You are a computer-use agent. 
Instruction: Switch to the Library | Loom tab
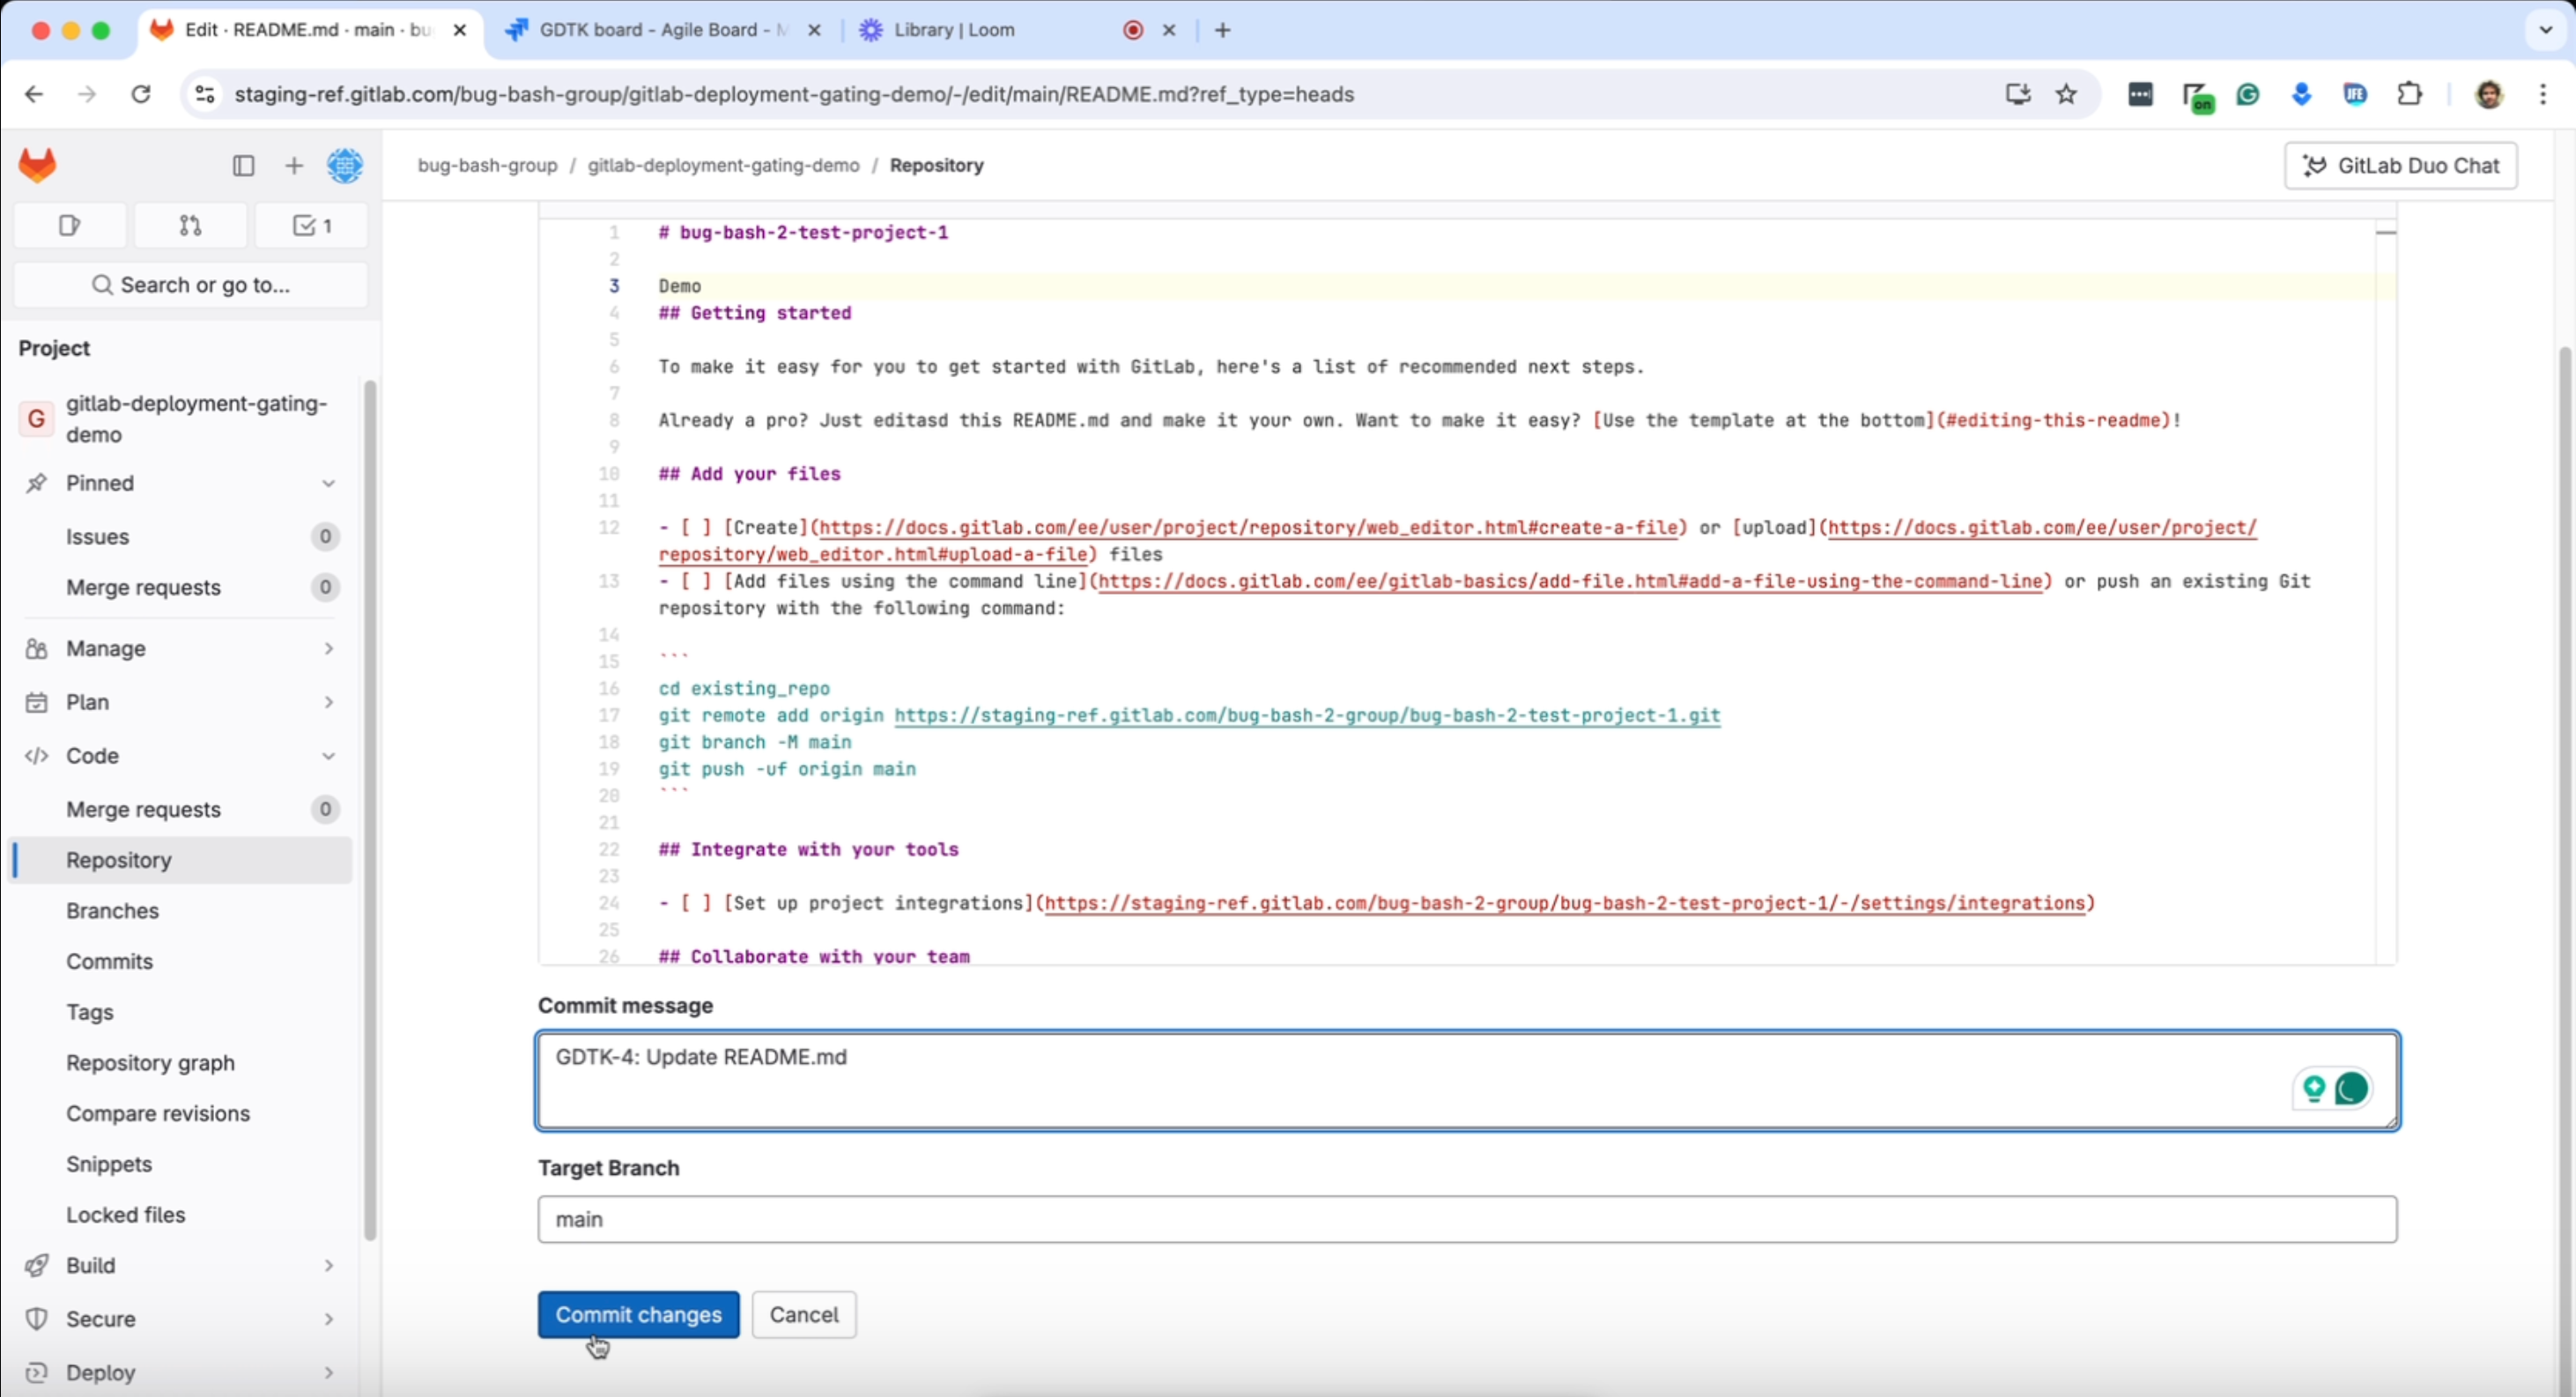coord(950,30)
